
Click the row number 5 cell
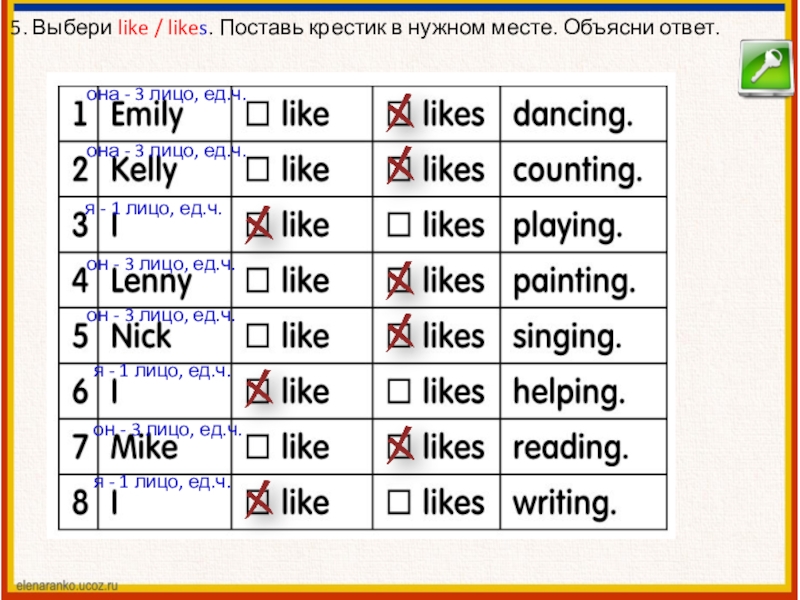(x=79, y=336)
